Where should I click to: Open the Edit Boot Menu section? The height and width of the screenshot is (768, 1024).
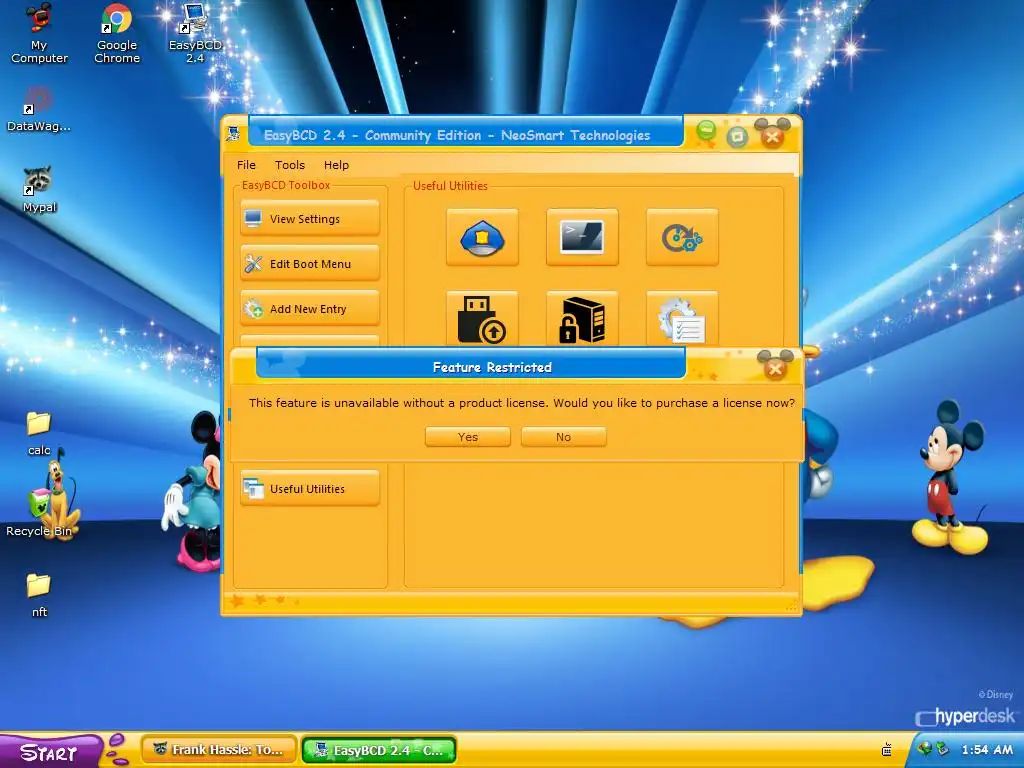click(x=310, y=264)
